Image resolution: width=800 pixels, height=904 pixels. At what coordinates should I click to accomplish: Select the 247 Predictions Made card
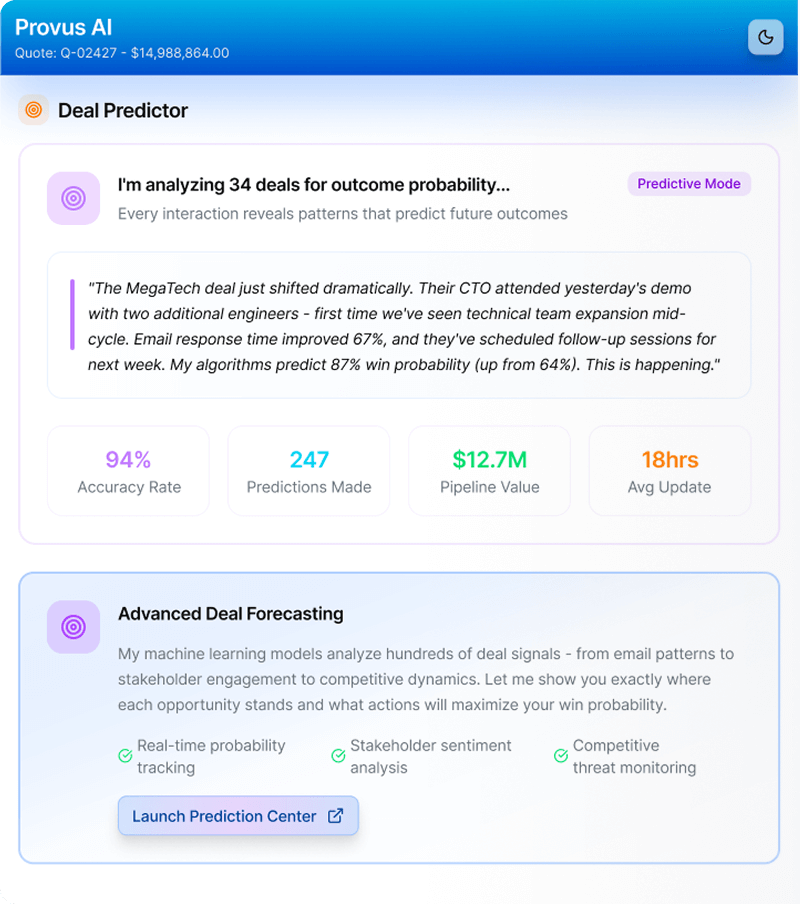(x=309, y=471)
